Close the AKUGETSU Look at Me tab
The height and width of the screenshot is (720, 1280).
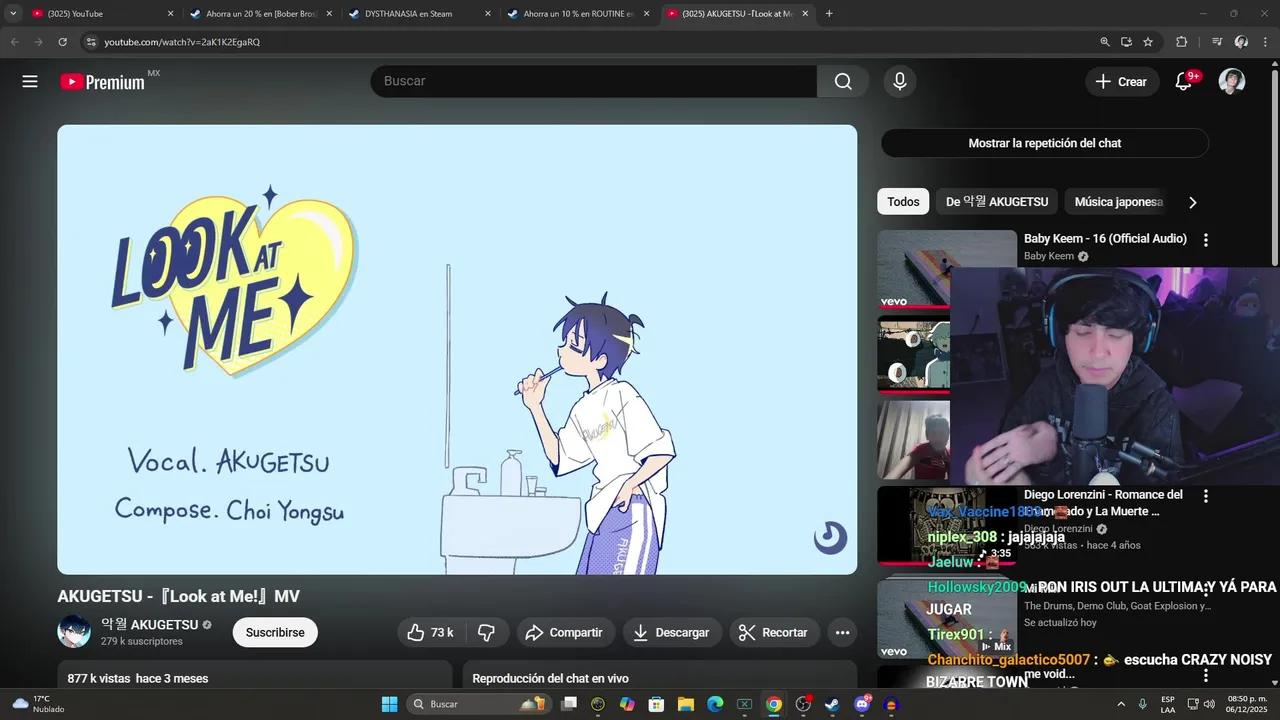point(805,14)
